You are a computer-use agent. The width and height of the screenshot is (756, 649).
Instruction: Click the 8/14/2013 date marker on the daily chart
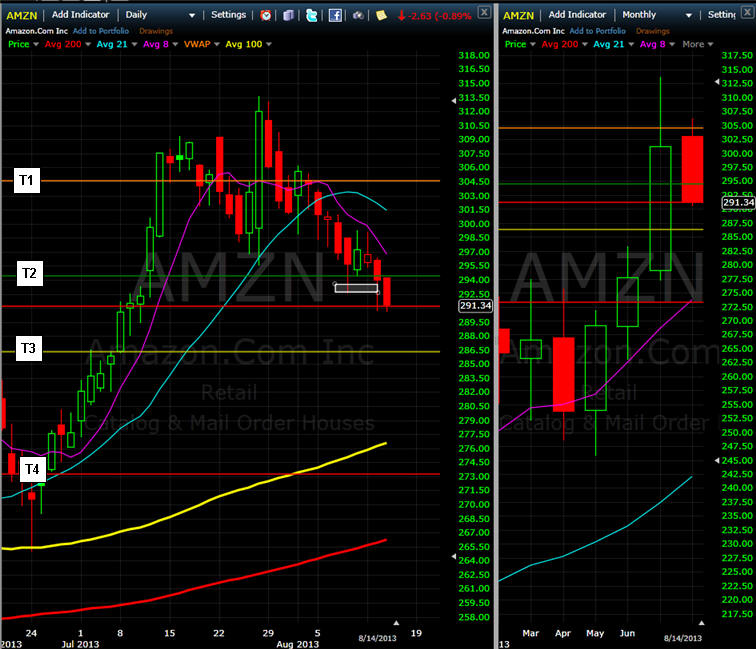point(377,638)
